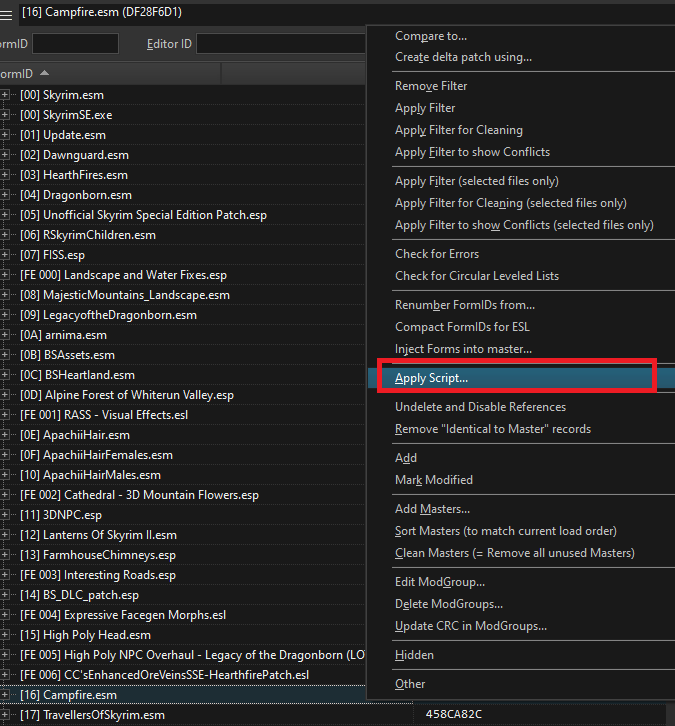Viewport: 675px width, 726px height.
Task: Select Delete ModGroups...
Action: tap(449, 604)
